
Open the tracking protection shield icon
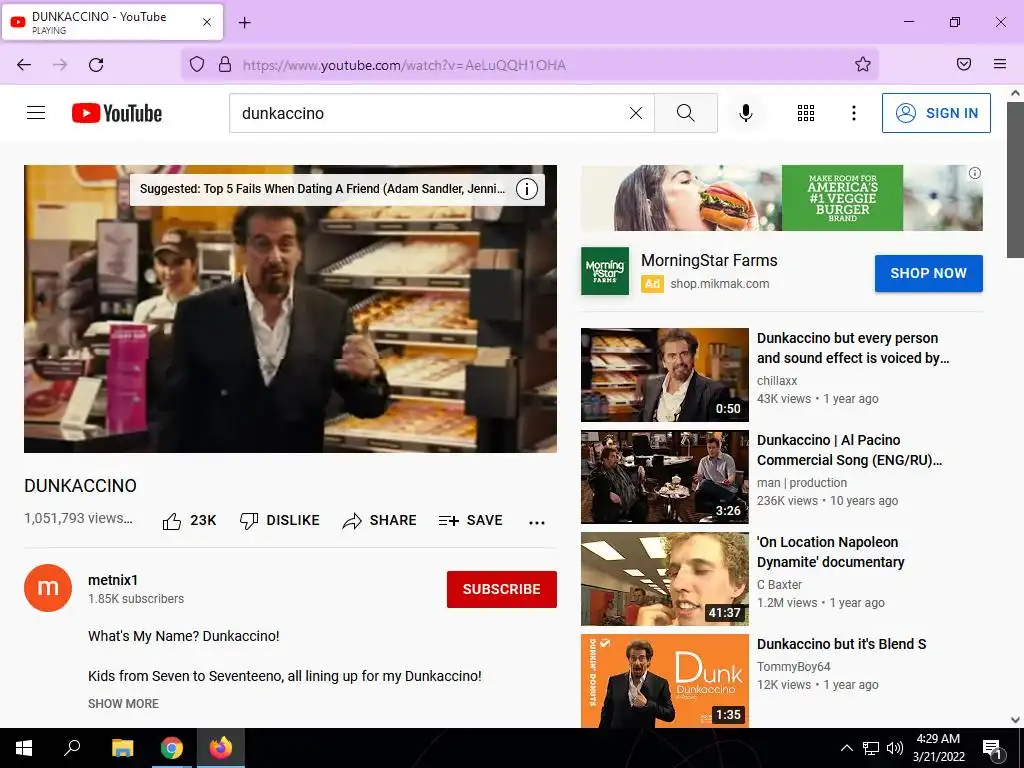(197, 64)
